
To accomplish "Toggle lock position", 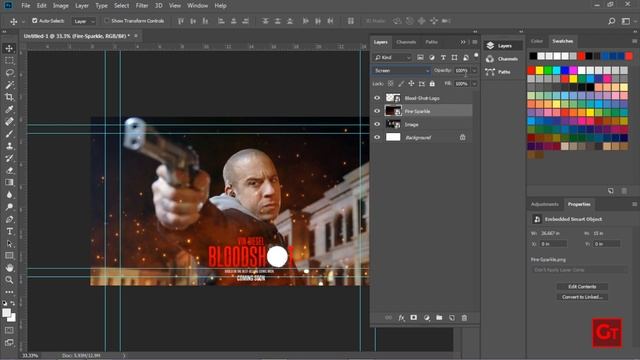I will (x=411, y=84).
